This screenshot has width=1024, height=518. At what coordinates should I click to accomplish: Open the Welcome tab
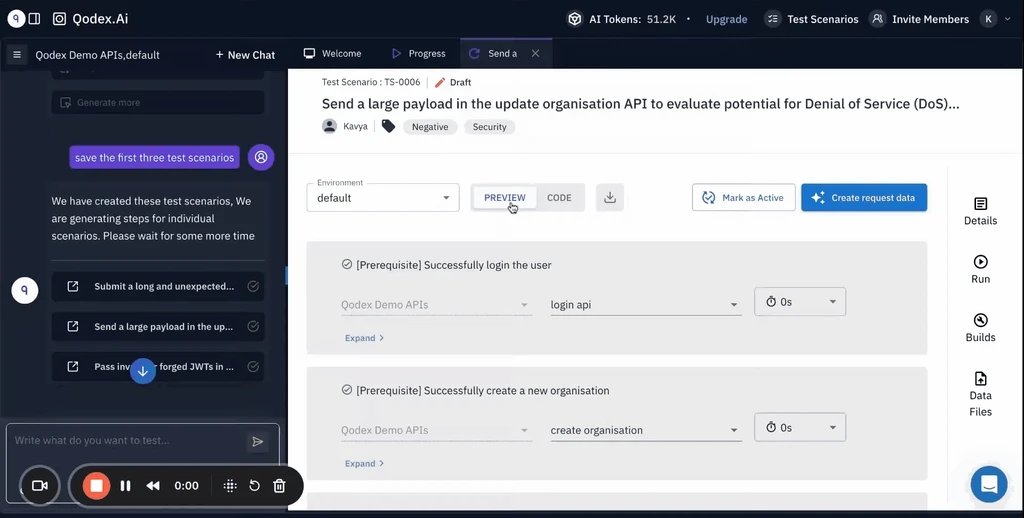pyautogui.click(x=333, y=54)
